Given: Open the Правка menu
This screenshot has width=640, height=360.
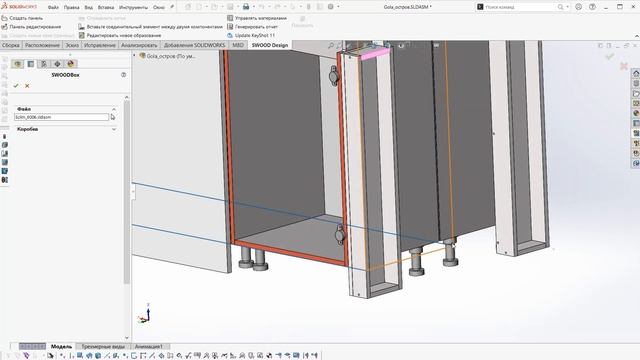Looking at the screenshot, I should [71, 7].
